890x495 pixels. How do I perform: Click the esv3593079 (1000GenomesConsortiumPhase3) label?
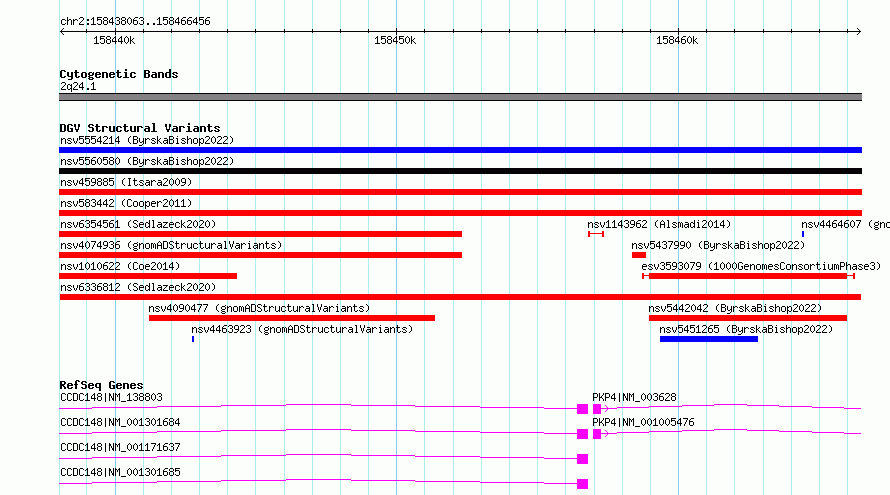coord(761,266)
